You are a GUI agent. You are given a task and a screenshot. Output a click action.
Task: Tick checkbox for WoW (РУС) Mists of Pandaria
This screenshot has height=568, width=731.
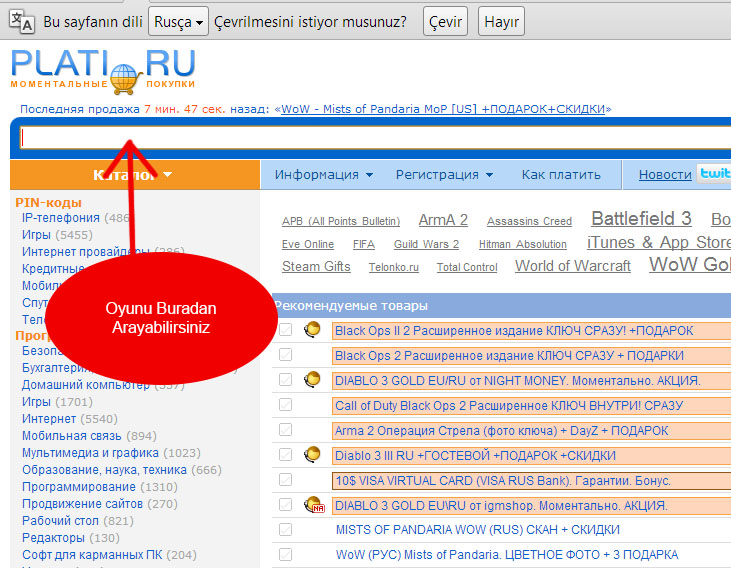pyautogui.click(x=285, y=554)
